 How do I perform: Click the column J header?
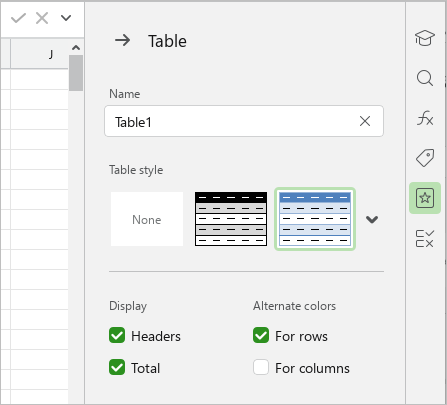(39, 54)
